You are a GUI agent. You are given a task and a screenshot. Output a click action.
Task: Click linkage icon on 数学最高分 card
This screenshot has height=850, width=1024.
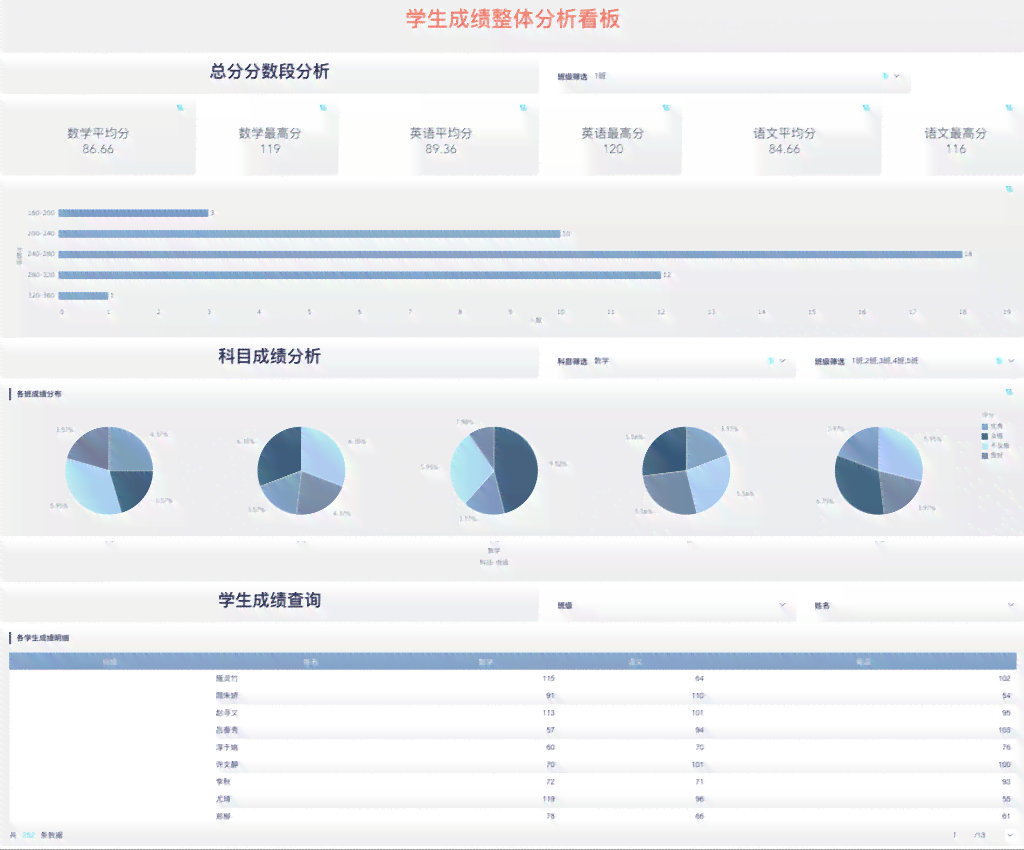click(323, 108)
